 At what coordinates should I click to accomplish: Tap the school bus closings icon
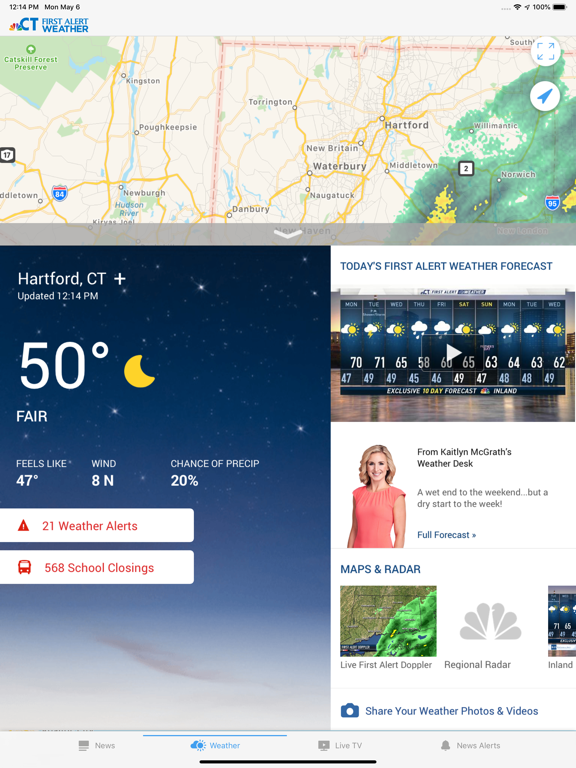click(24, 567)
